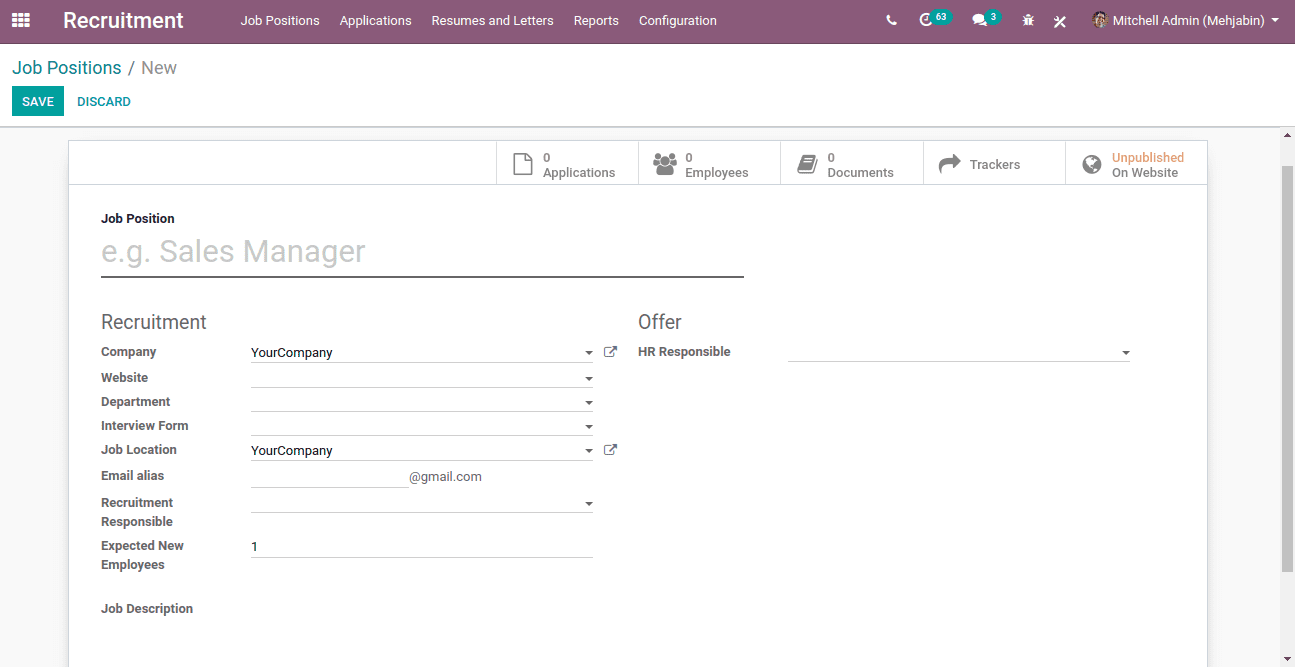This screenshot has width=1295, height=667.
Task: Expand the Company dropdown arrow
Action: click(588, 353)
